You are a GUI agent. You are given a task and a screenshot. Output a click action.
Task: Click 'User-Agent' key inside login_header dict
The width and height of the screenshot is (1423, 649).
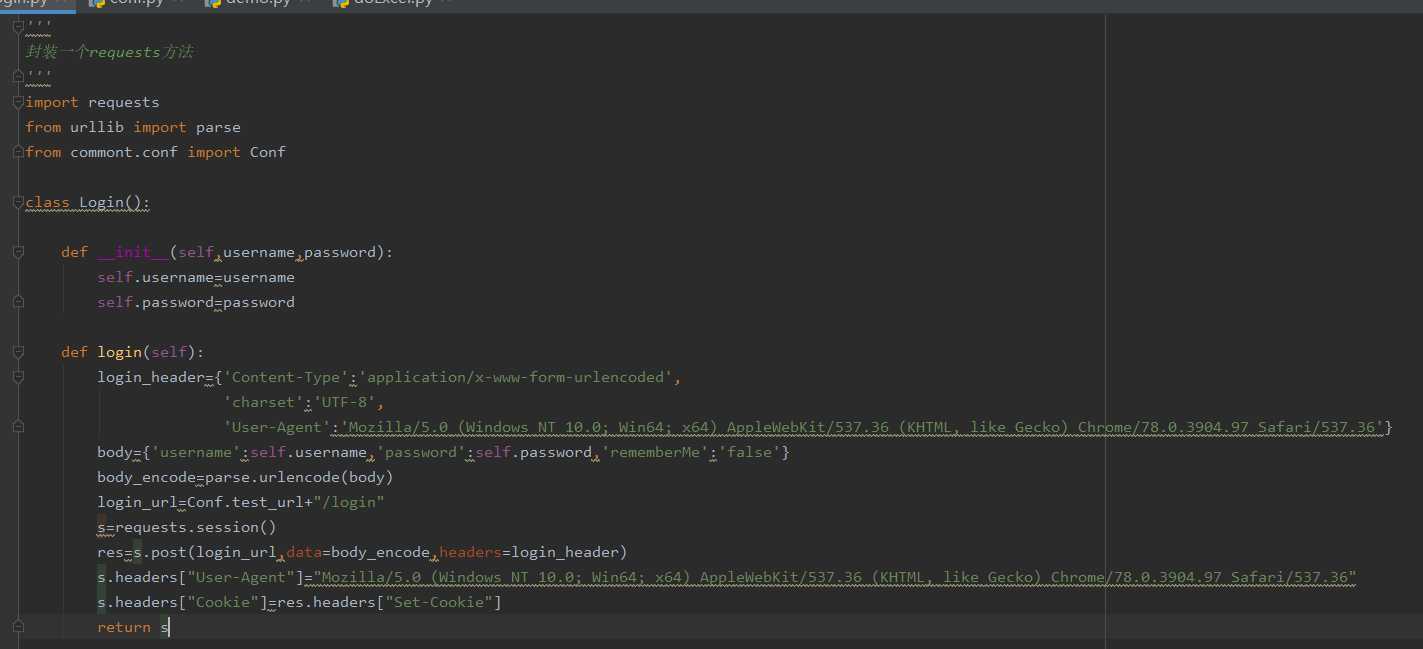pyautogui.click(x=277, y=427)
